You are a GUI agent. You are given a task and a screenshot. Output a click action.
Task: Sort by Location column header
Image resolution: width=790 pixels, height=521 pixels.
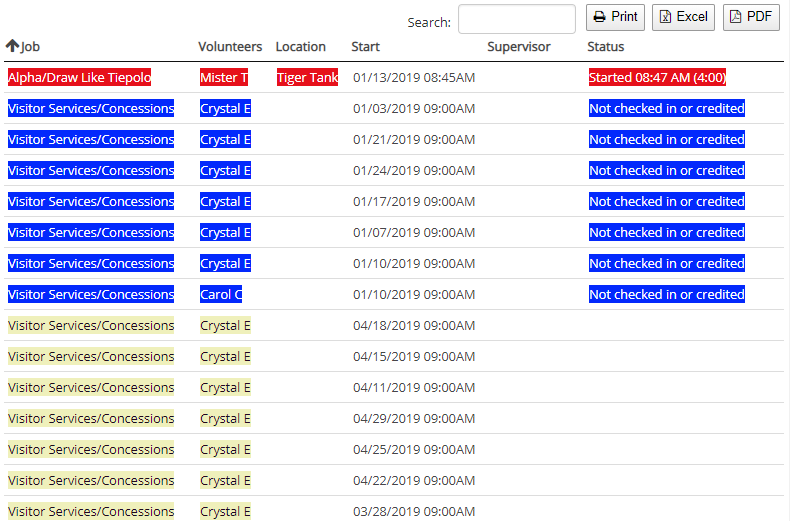[x=300, y=47]
